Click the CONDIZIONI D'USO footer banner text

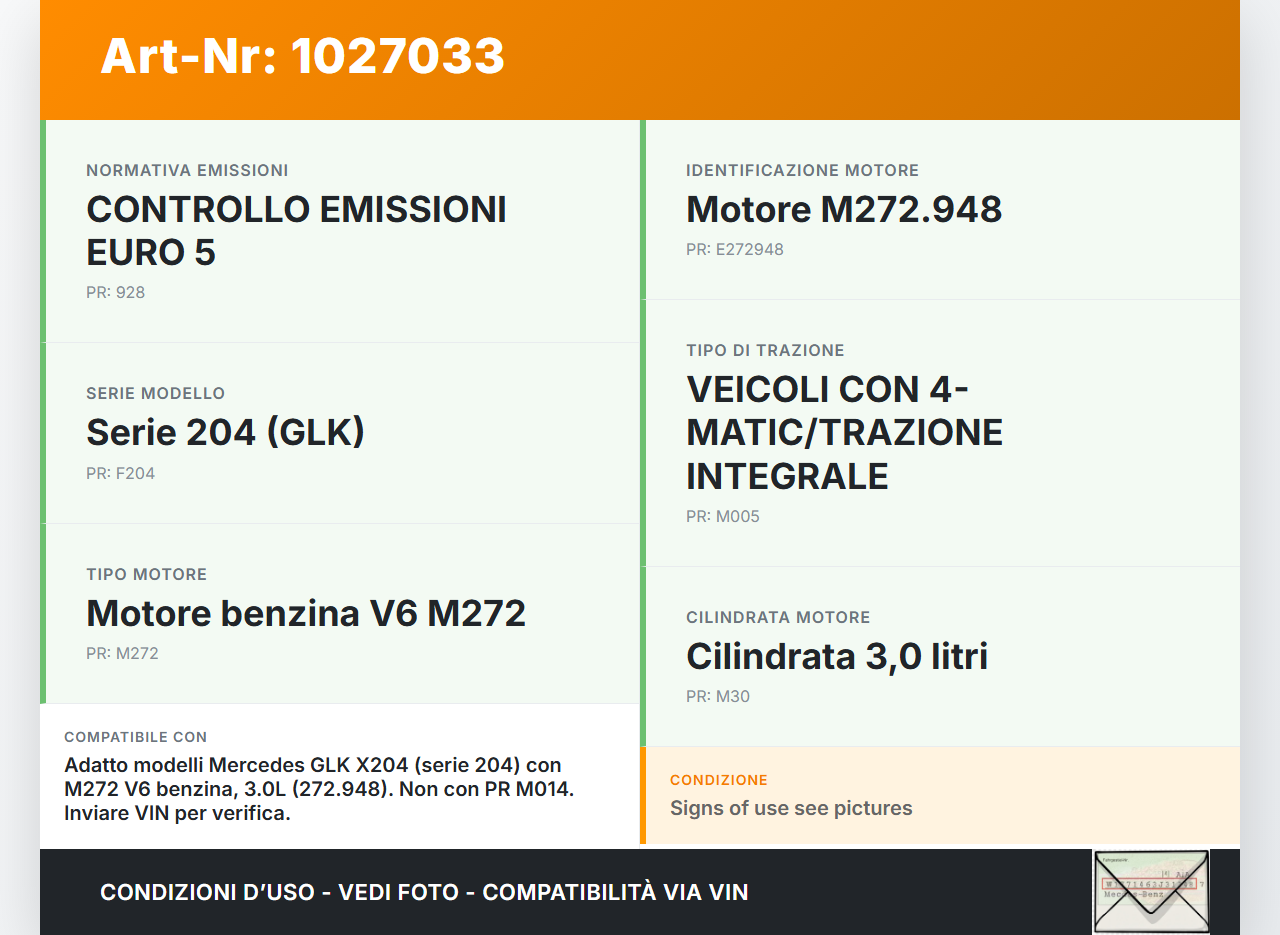point(424,892)
